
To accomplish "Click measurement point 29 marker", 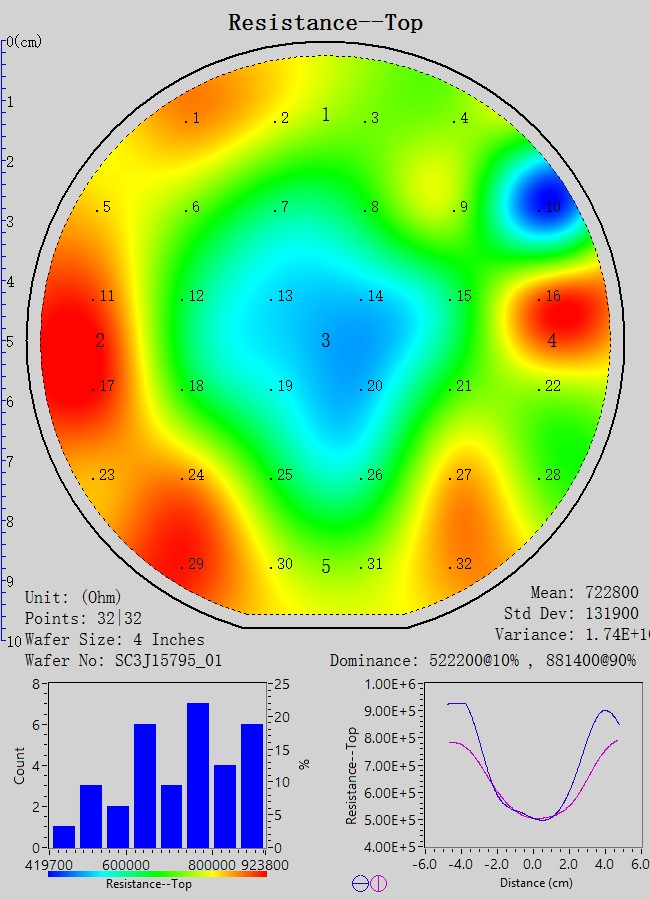I will (192, 565).
